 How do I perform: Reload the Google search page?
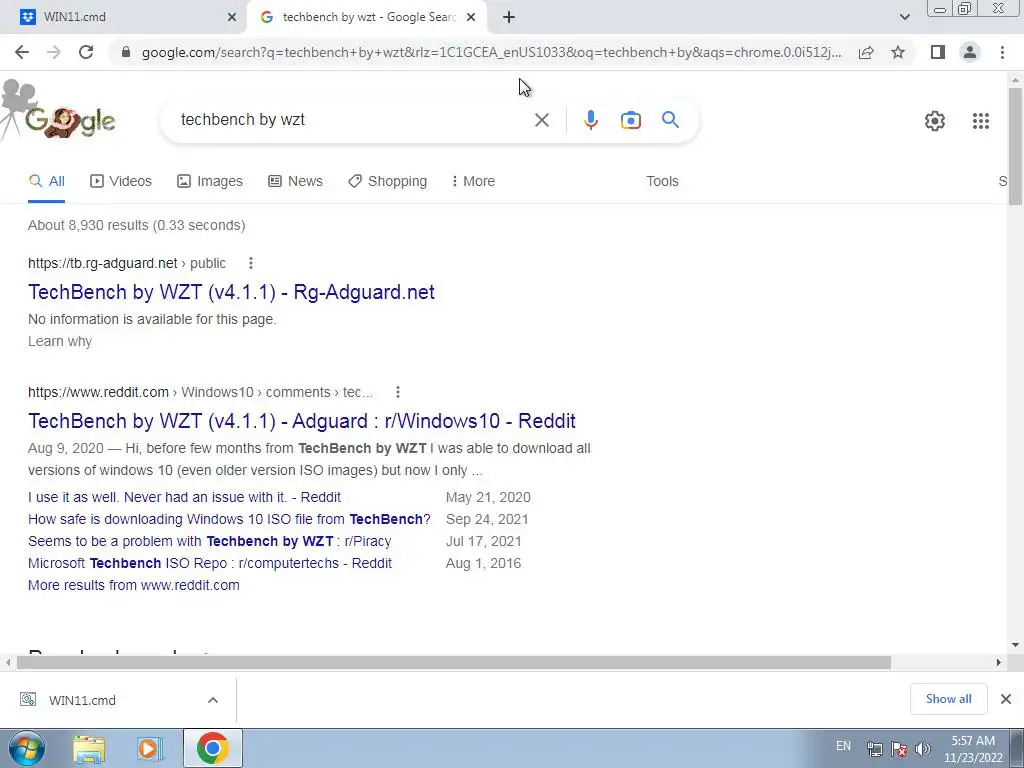coord(86,52)
